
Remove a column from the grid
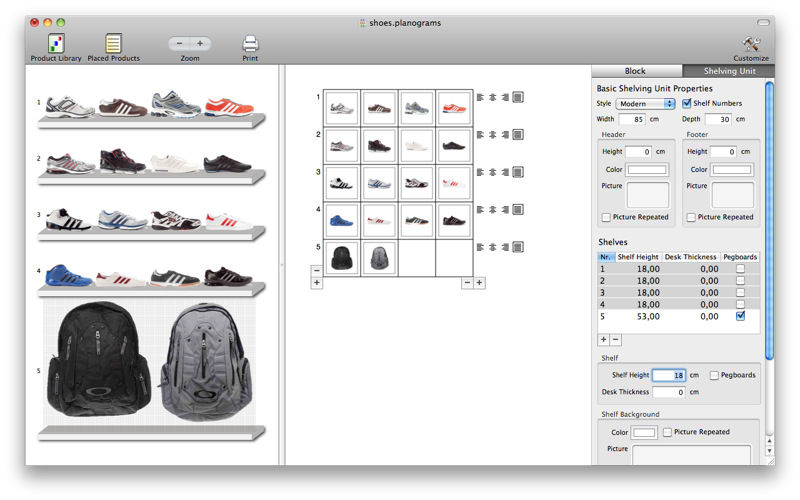467,283
